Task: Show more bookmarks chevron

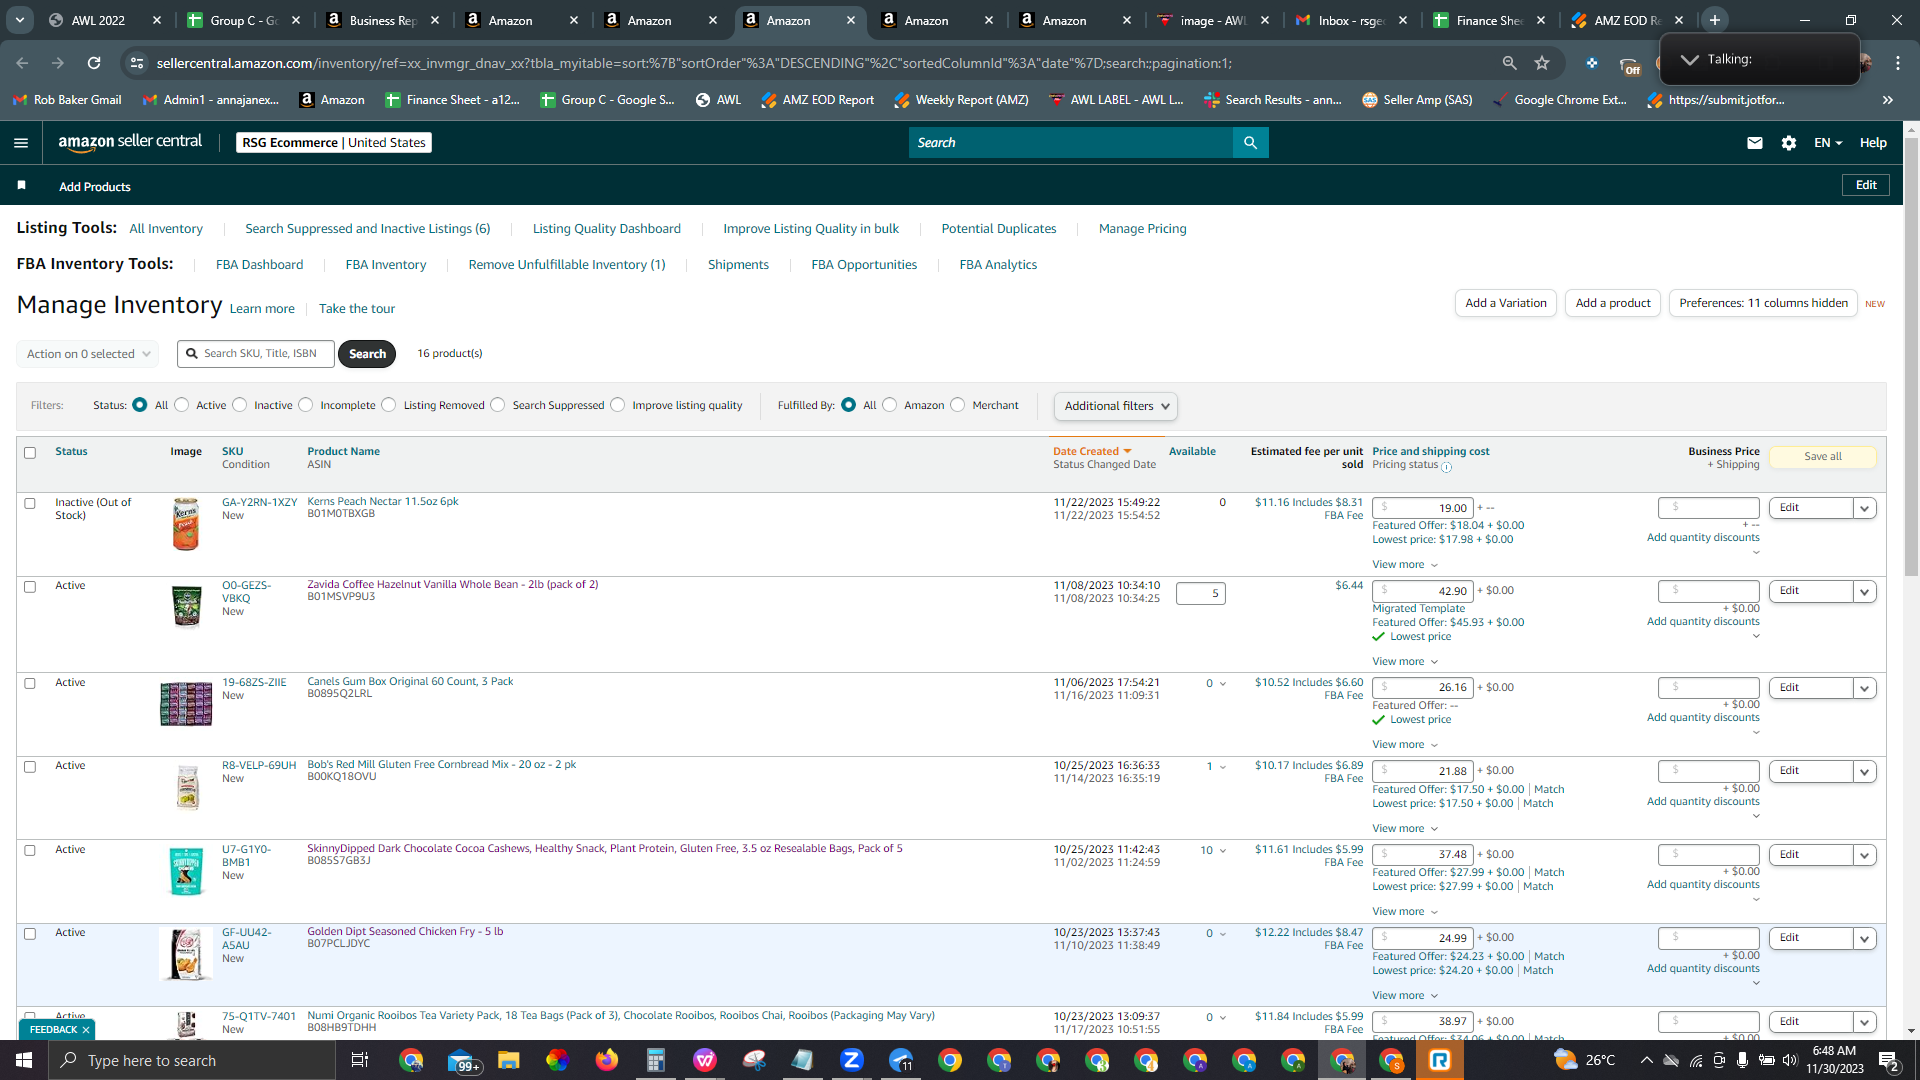Action: [1888, 100]
